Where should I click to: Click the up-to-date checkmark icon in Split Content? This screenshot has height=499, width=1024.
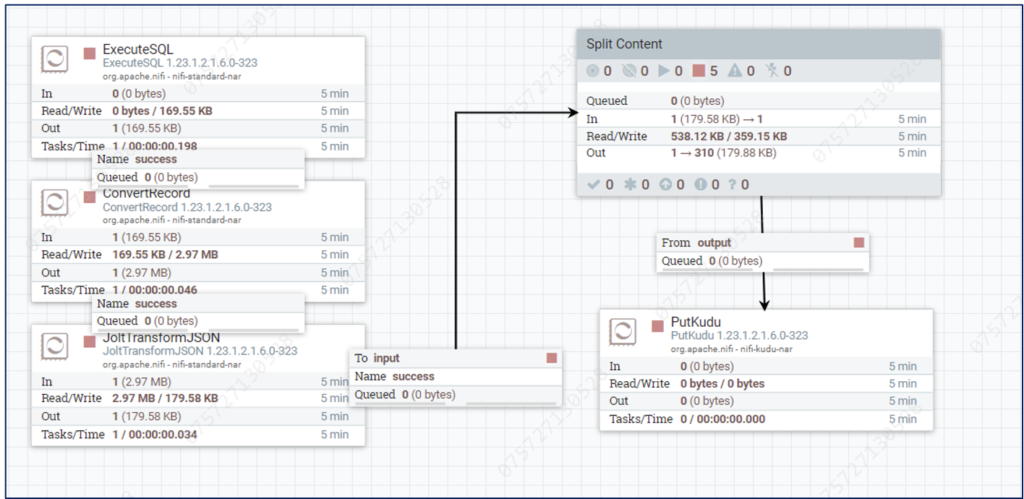593,184
